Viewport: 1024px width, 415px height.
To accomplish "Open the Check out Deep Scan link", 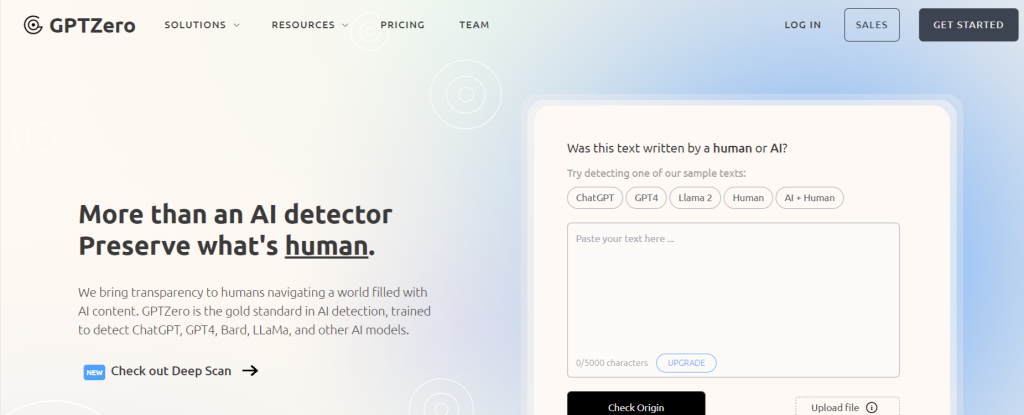I will pyautogui.click(x=171, y=371).
